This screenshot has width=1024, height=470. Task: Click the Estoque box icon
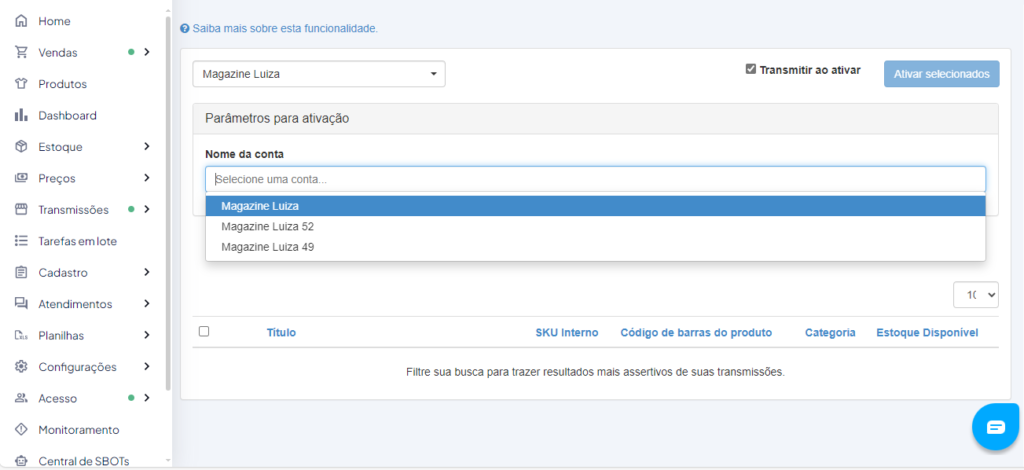pos(21,147)
